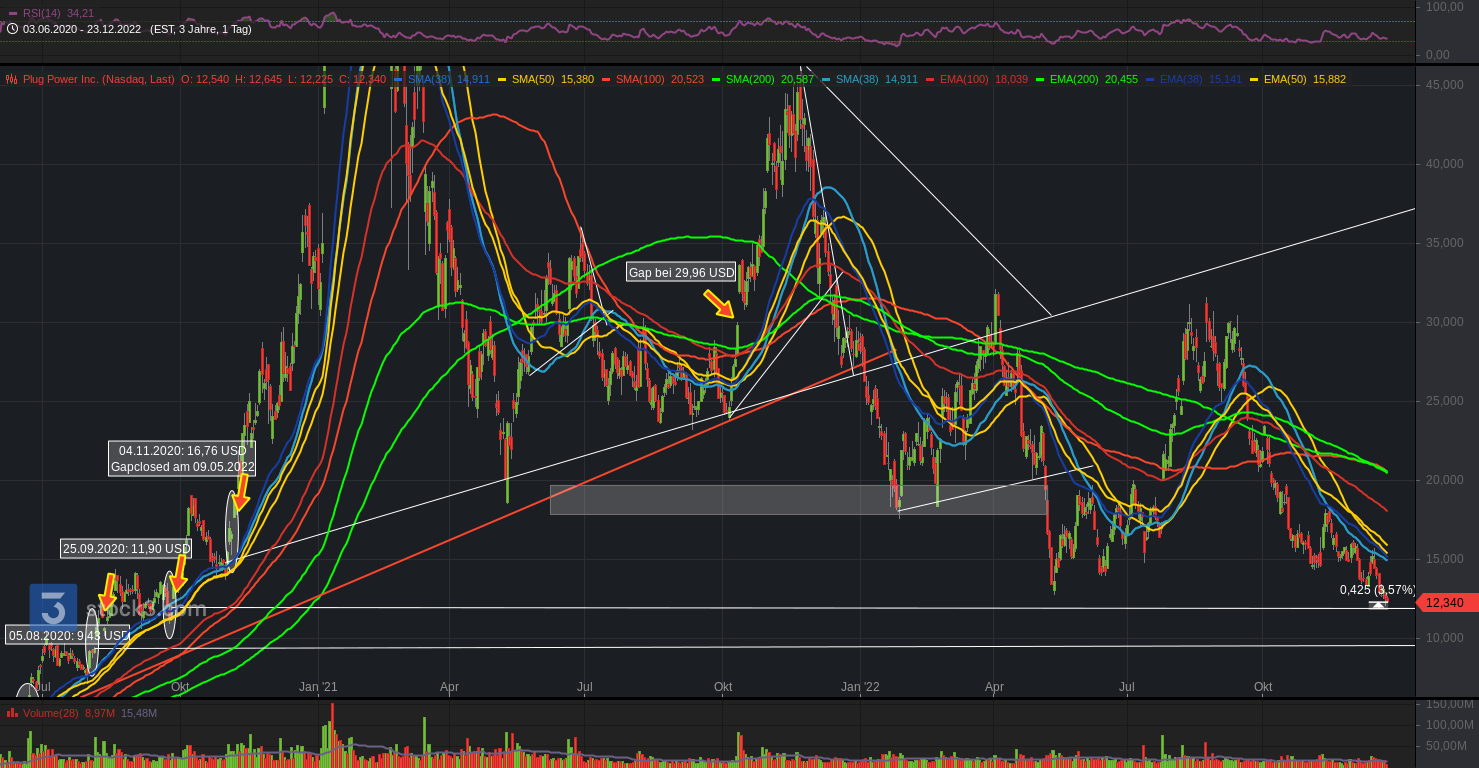Click the volume value 8,97M
Image resolution: width=1479 pixels, height=768 pixels.
pyautogui.click(x=100, y=713)
